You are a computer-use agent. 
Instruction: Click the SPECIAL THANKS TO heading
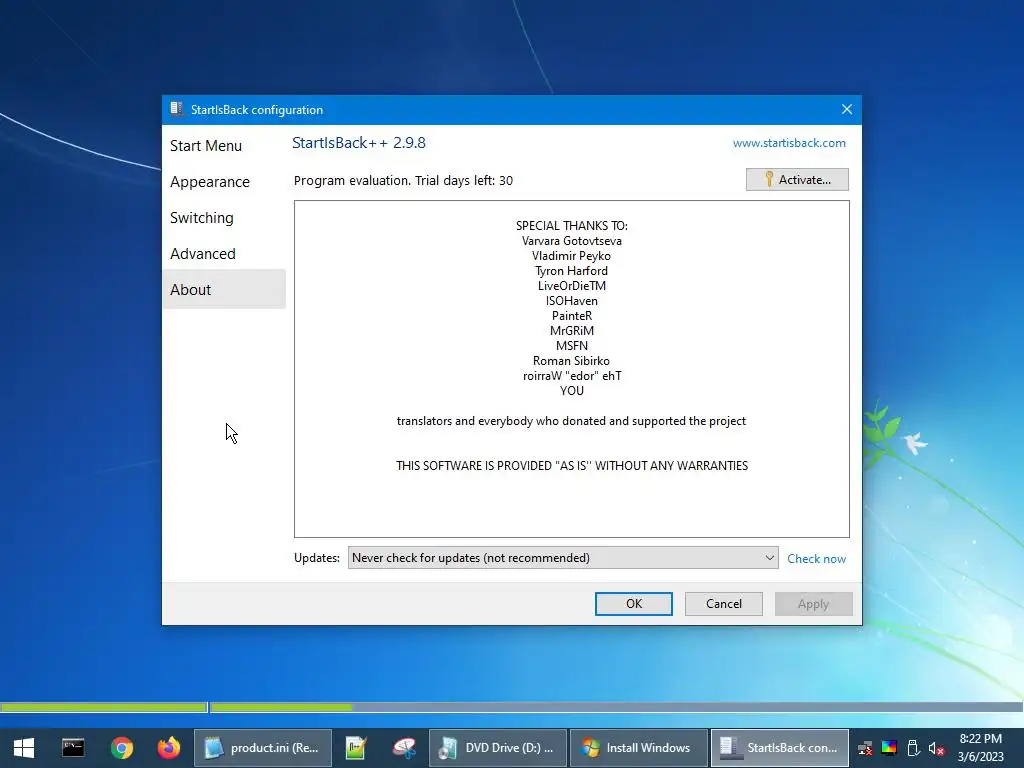click(571, 226)
